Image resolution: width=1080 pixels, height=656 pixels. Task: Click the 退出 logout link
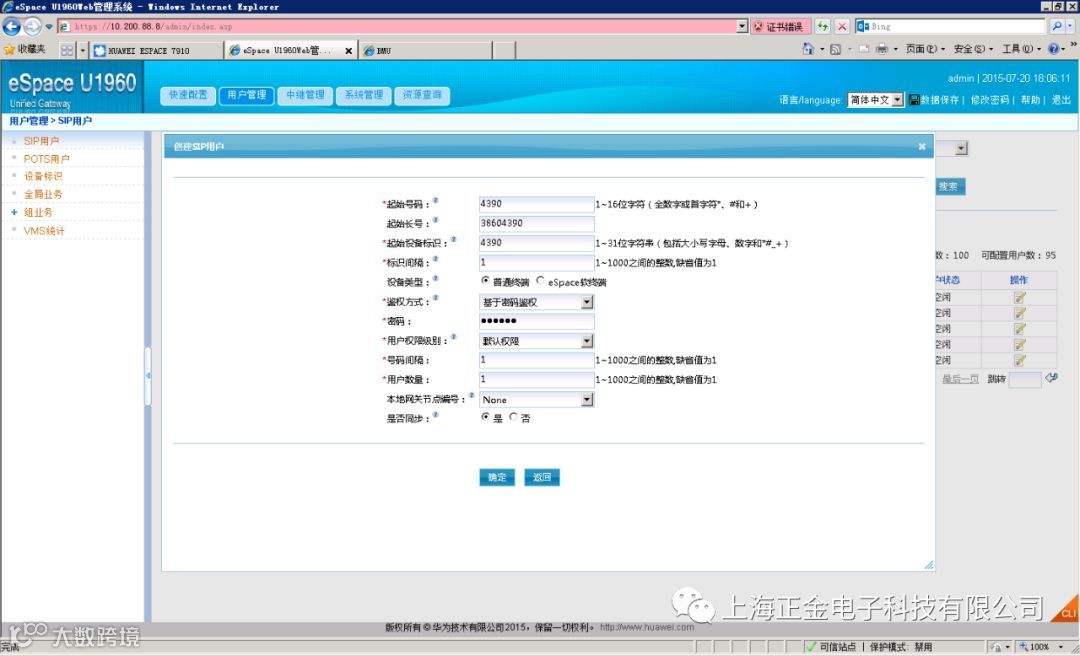(1061, 100)
